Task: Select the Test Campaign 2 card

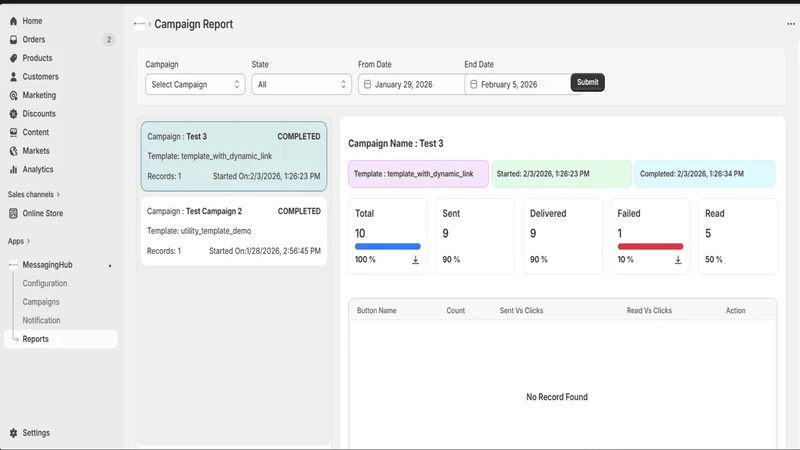Action: (234, 231)
